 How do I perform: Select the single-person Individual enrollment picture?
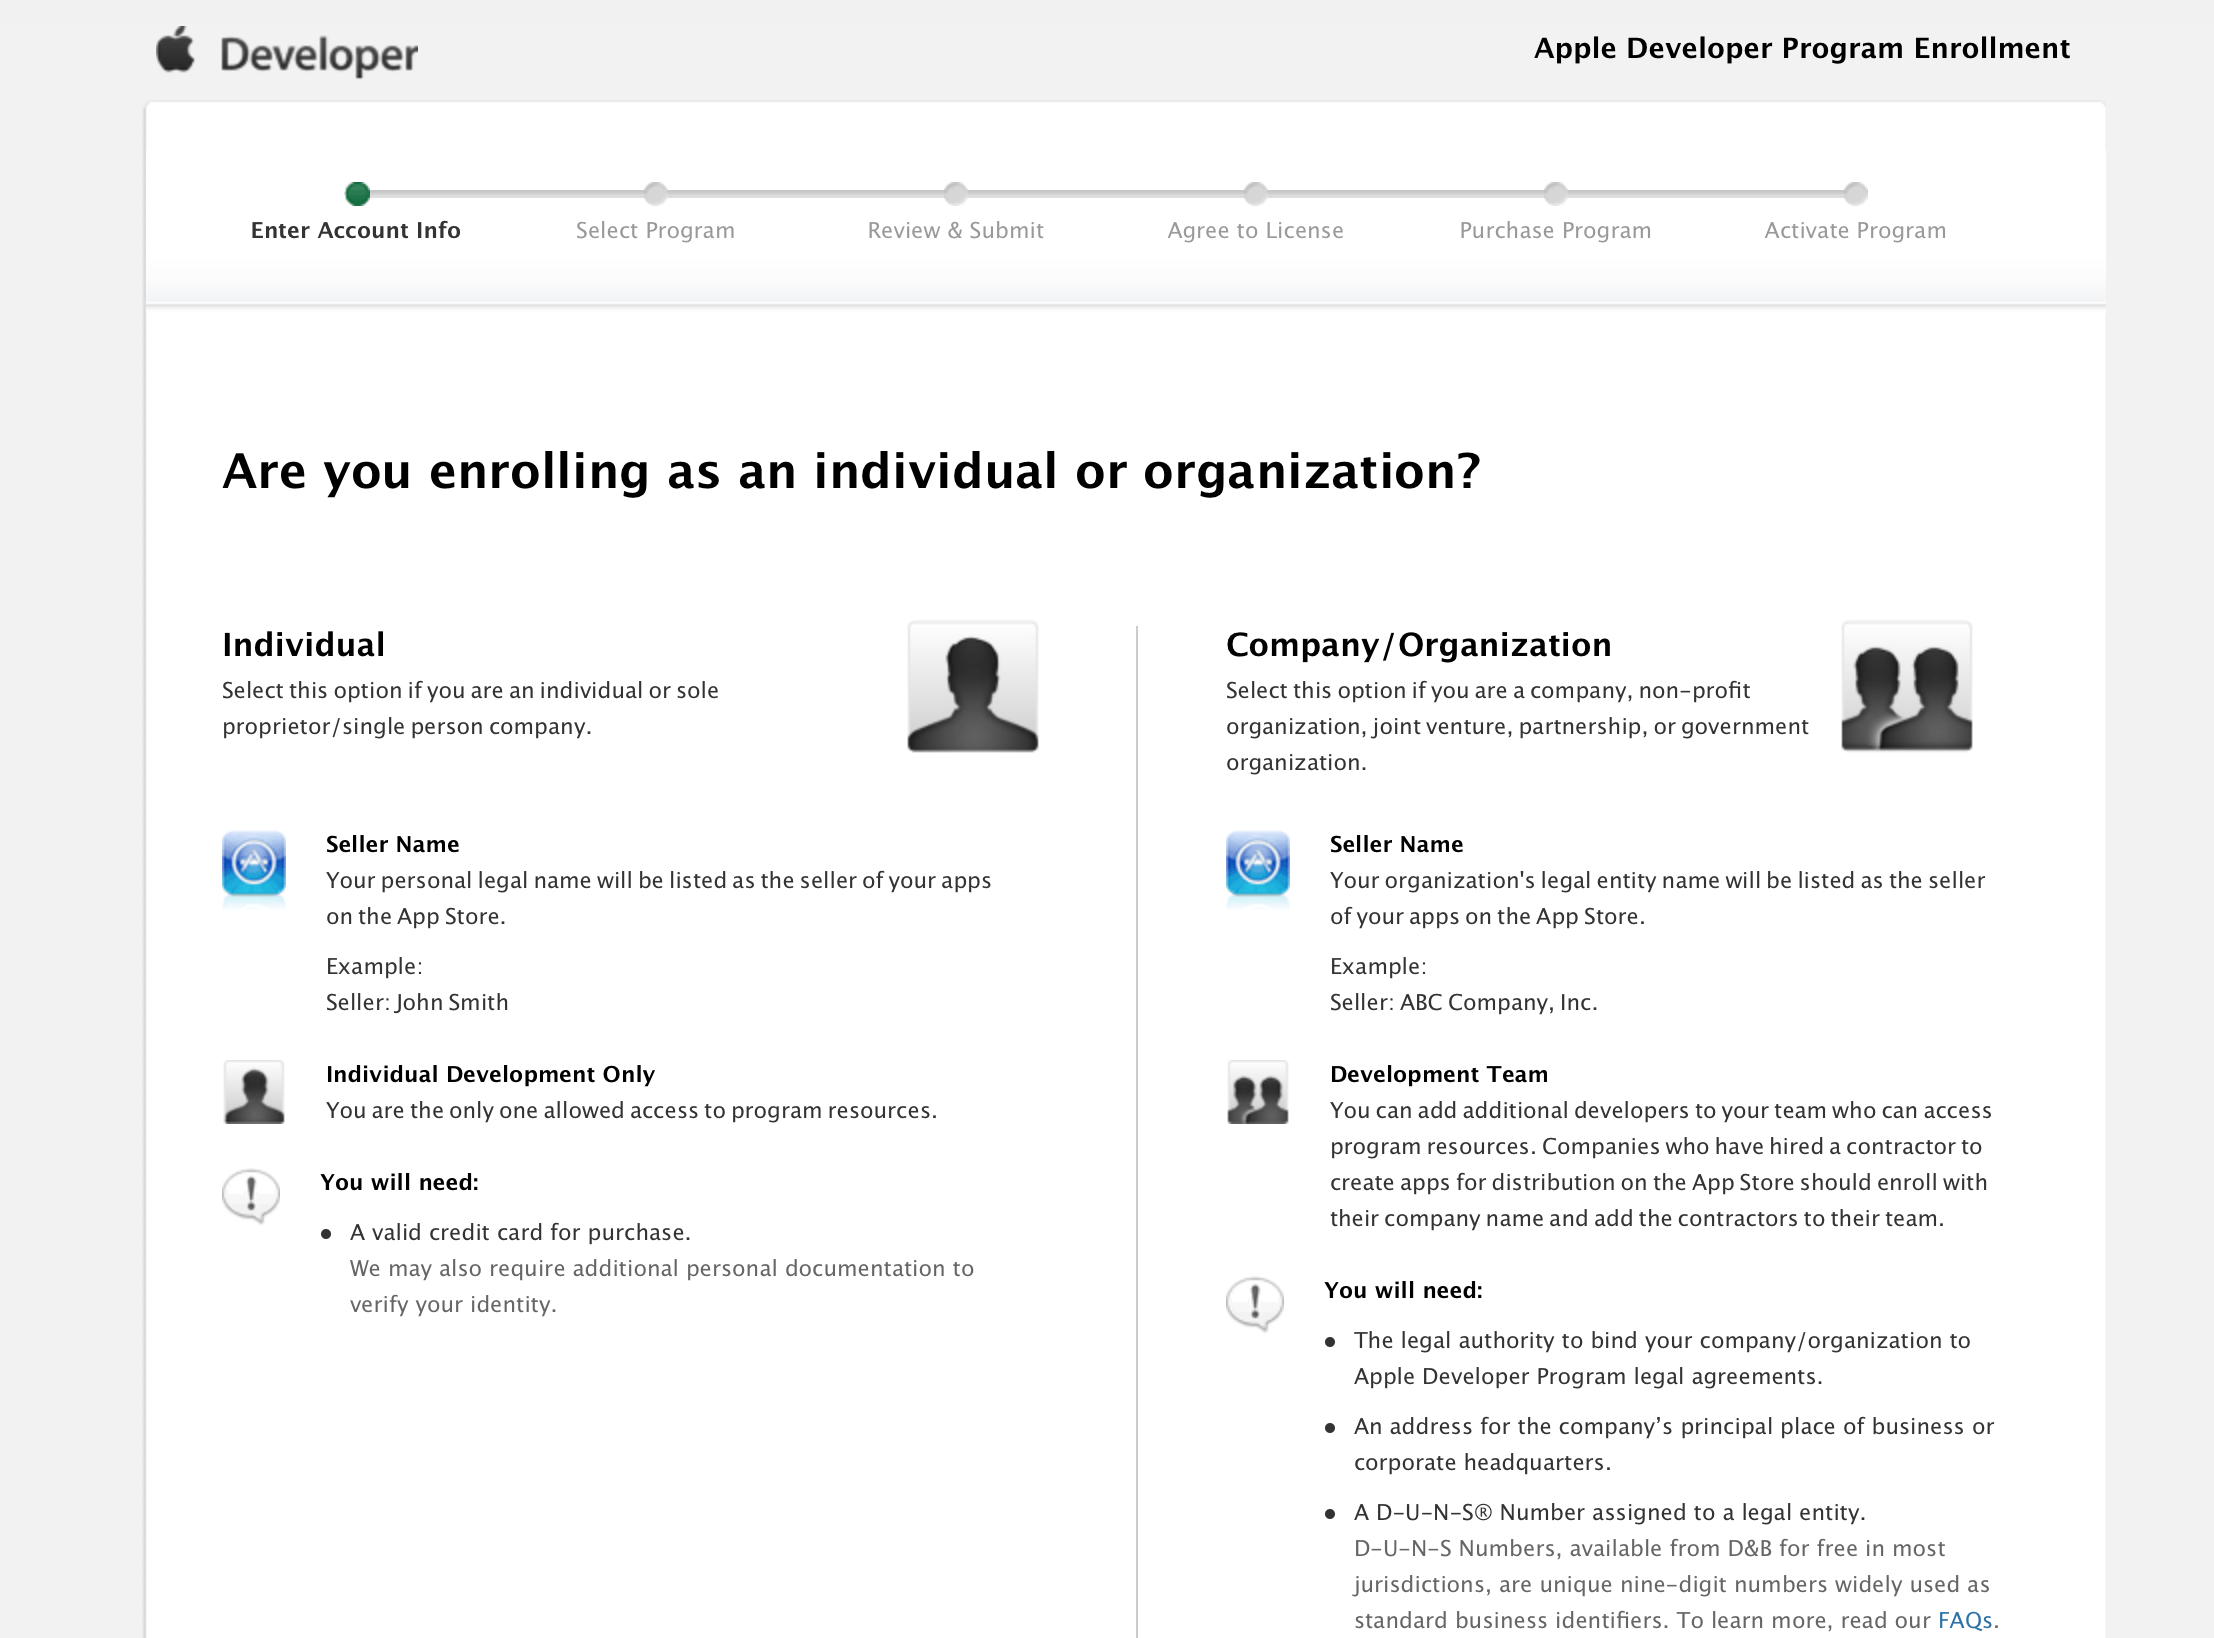(x=972, y=686)
